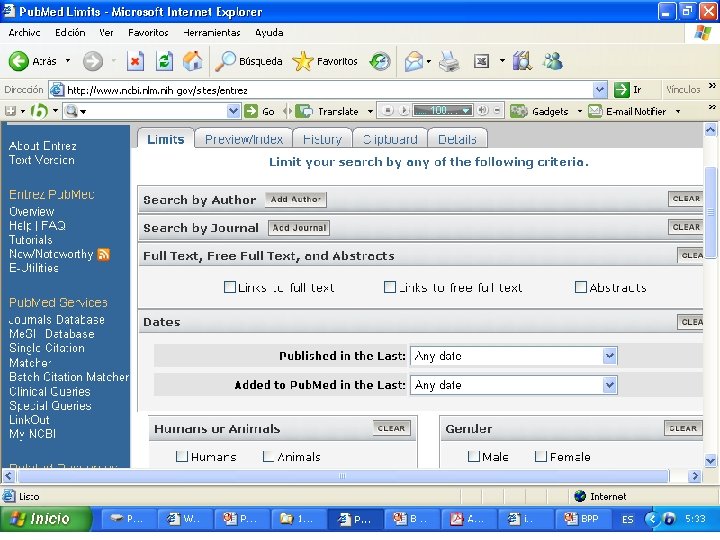The image size is (720, 540).
Task: Expand Gadgets dropdown arrow
Action: point(579,111)
